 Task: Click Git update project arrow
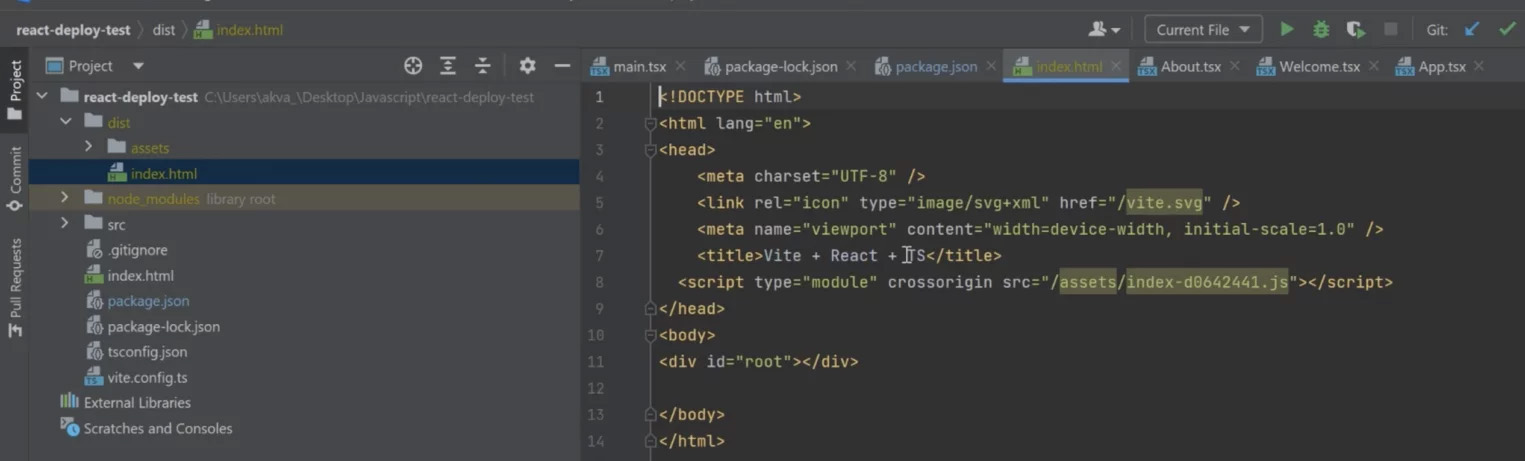tap(1472, 30)
